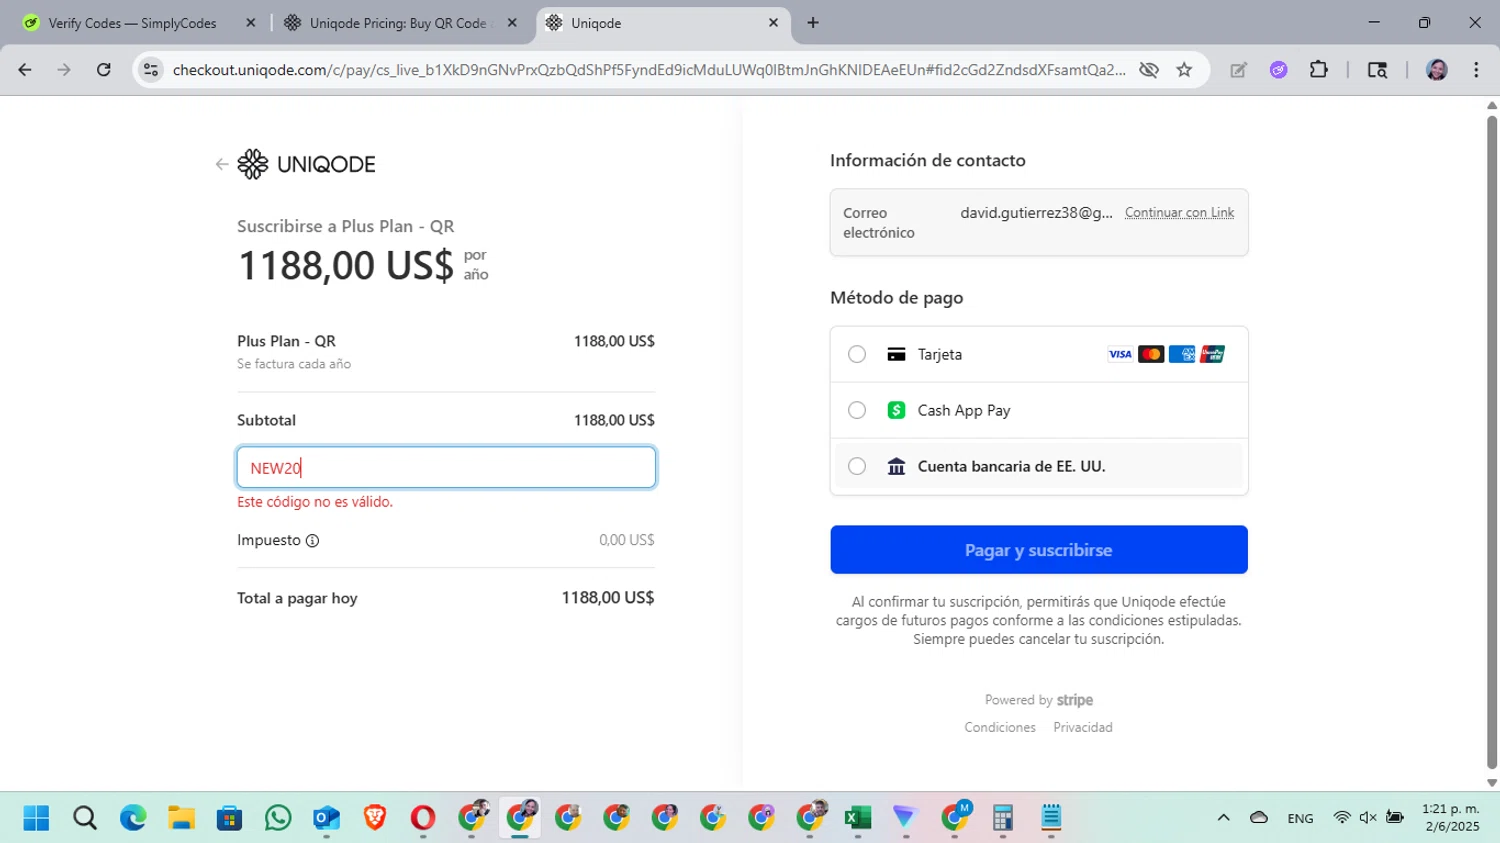Open File Explorer from taskbar
The image size is (1500, 843).
(181, 818)
